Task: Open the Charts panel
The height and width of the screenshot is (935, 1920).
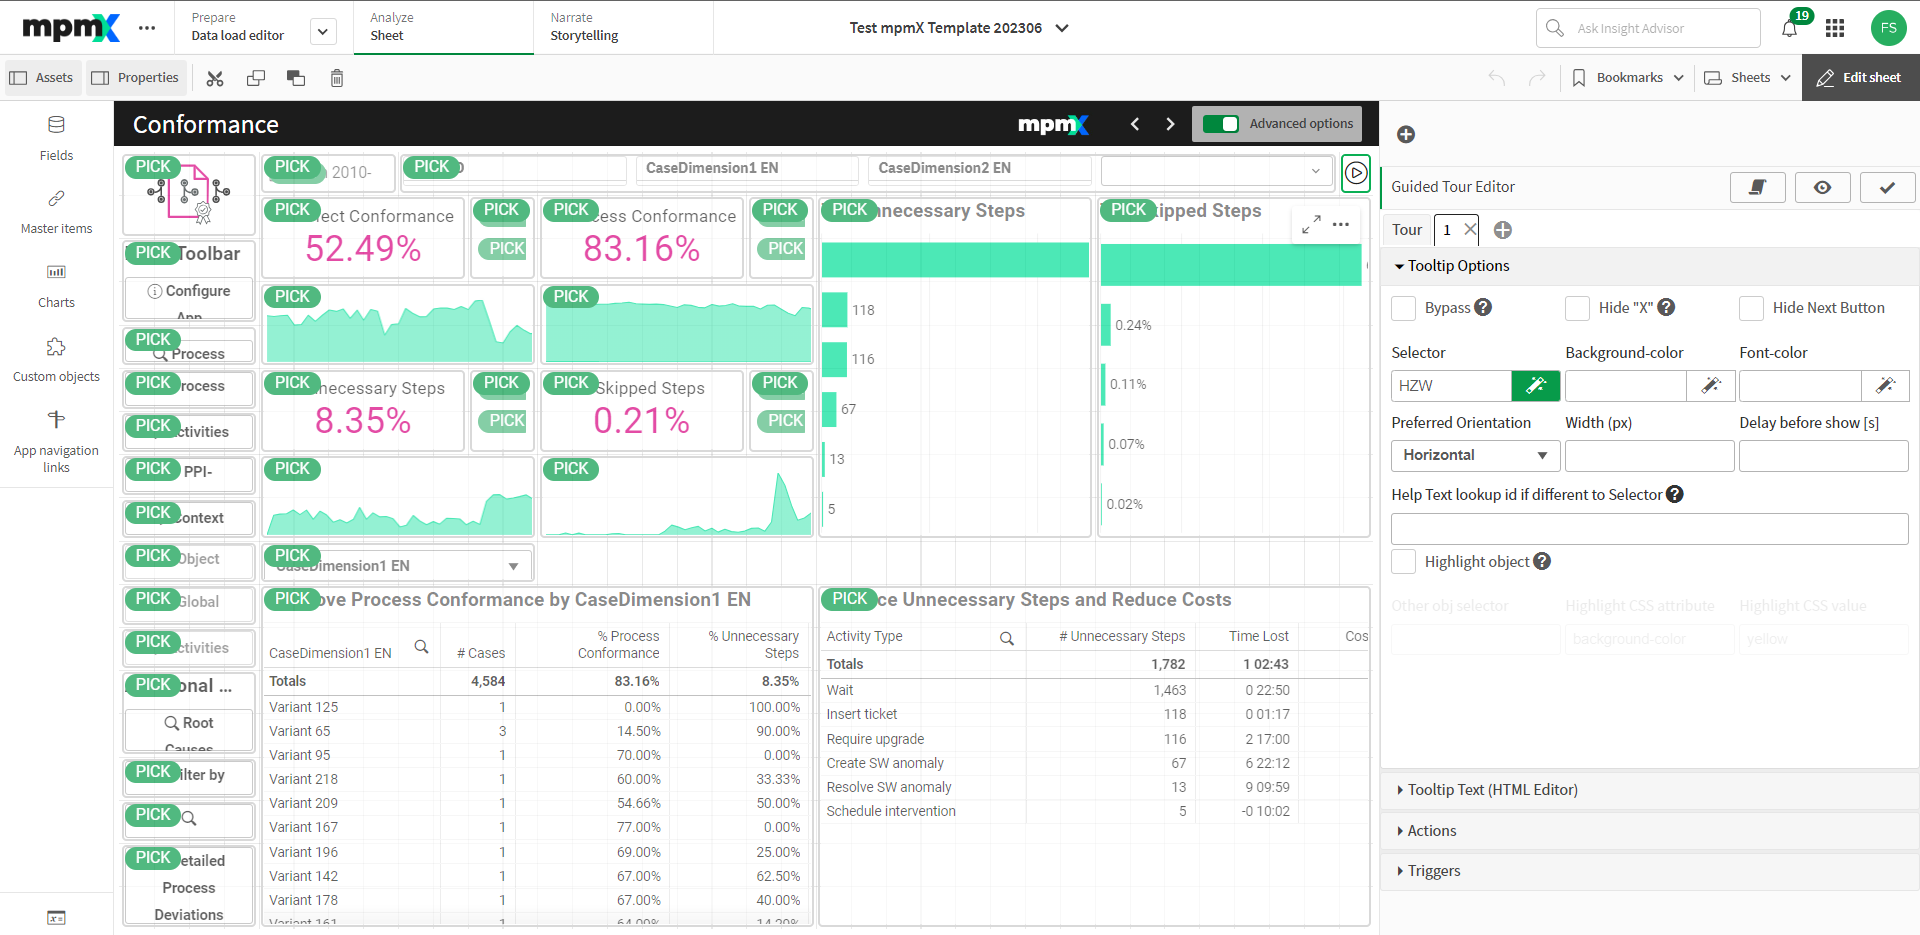Action: pyautogui.click(x=56, y=286)
